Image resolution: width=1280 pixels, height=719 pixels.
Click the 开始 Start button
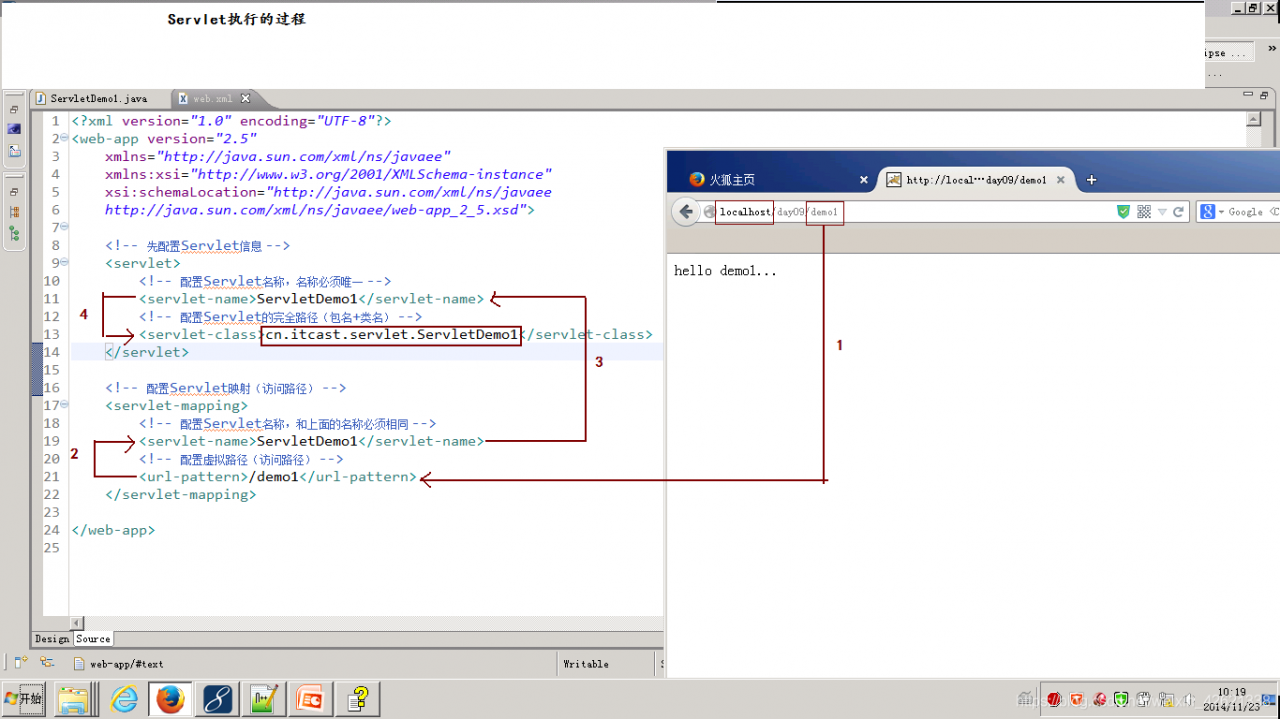click(23, 699)
